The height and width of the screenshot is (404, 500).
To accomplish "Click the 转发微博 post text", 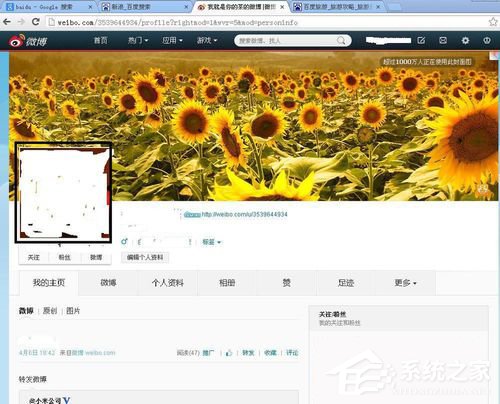I will (x=33, y=379).
